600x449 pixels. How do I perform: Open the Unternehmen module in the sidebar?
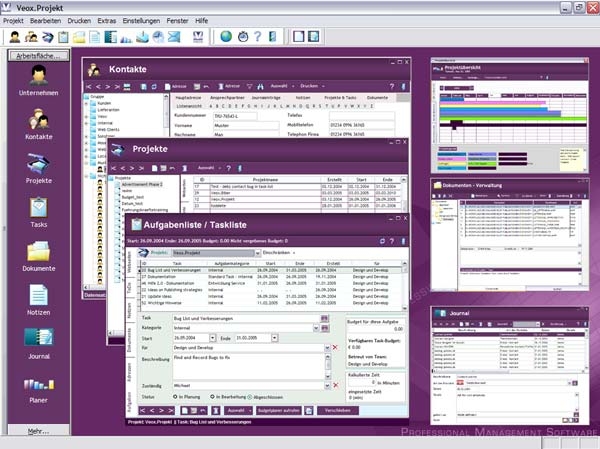click(x=38, y=76)
